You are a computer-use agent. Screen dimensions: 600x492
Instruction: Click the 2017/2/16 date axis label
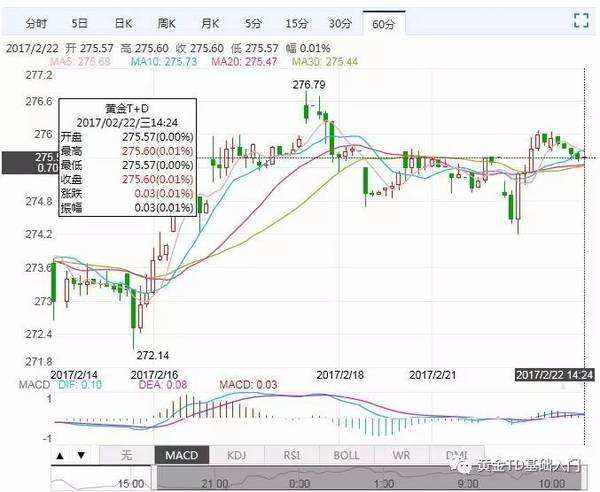point(154,375)
